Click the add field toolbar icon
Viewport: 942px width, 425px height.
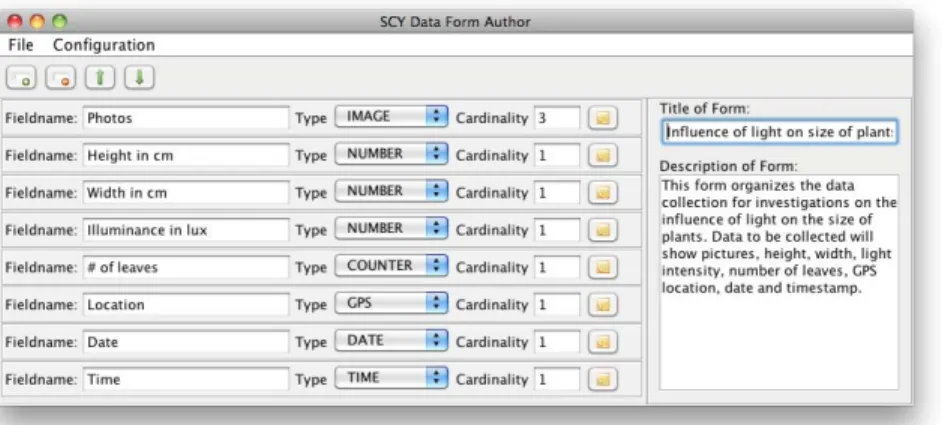point(22,78)
